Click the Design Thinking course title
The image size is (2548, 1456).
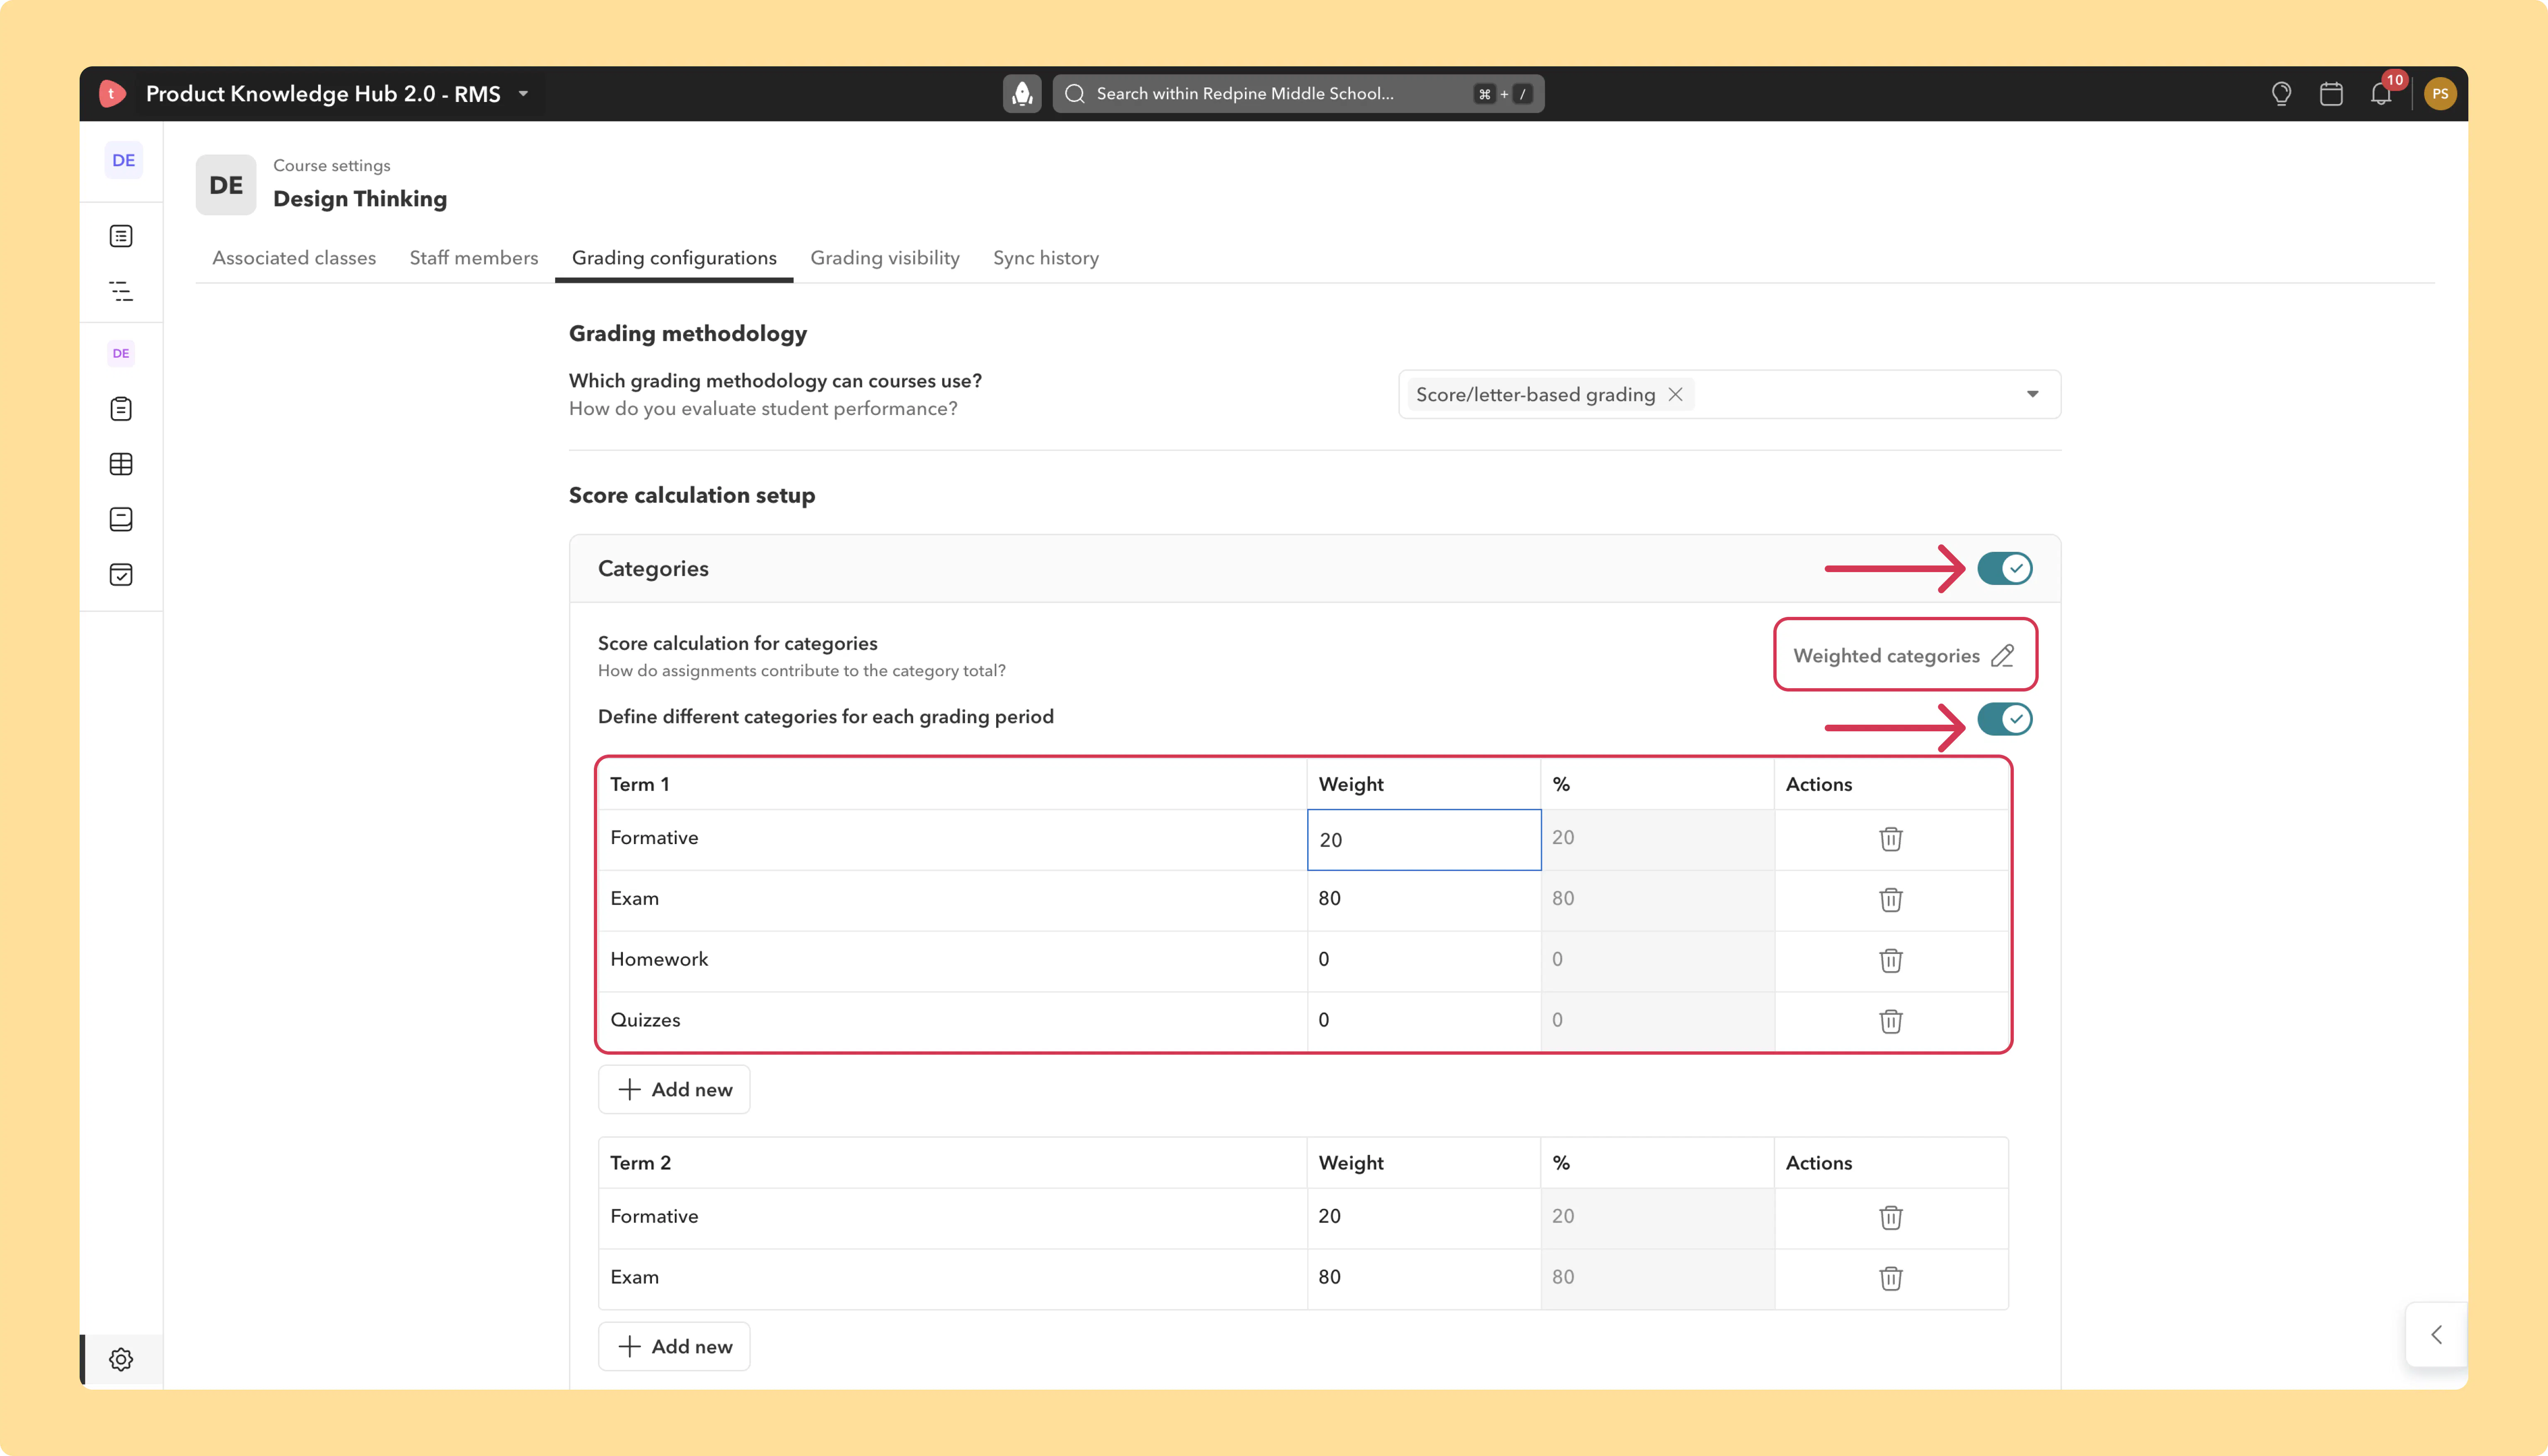(x=360, y=199)
